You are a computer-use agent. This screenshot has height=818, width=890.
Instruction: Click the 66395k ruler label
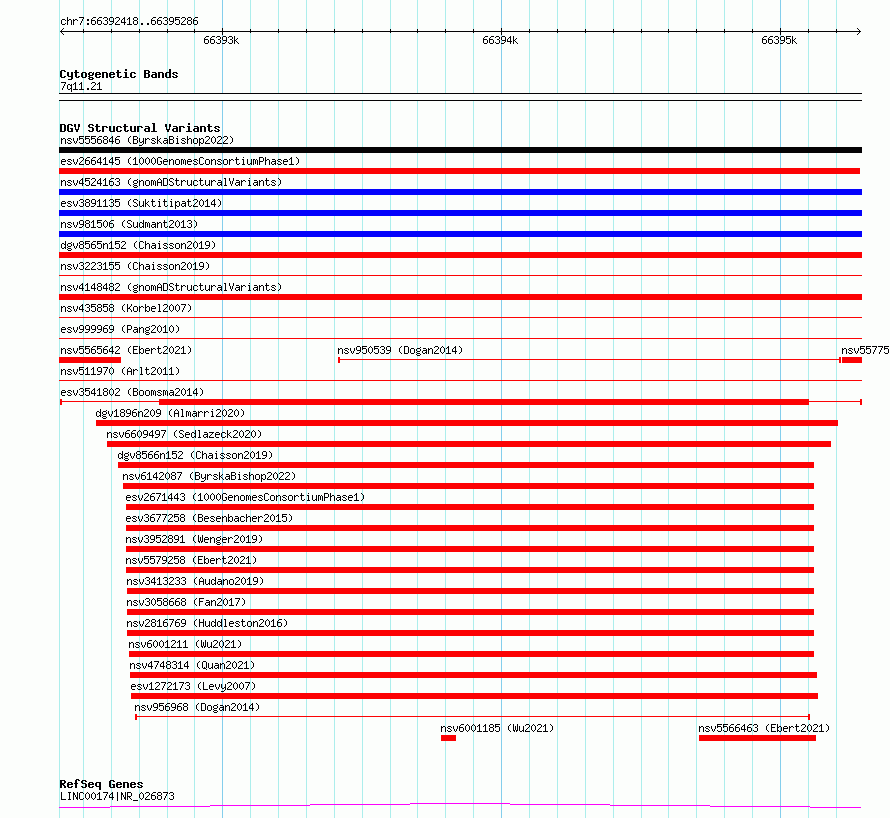pyautogui.click(x=779, y=40)
